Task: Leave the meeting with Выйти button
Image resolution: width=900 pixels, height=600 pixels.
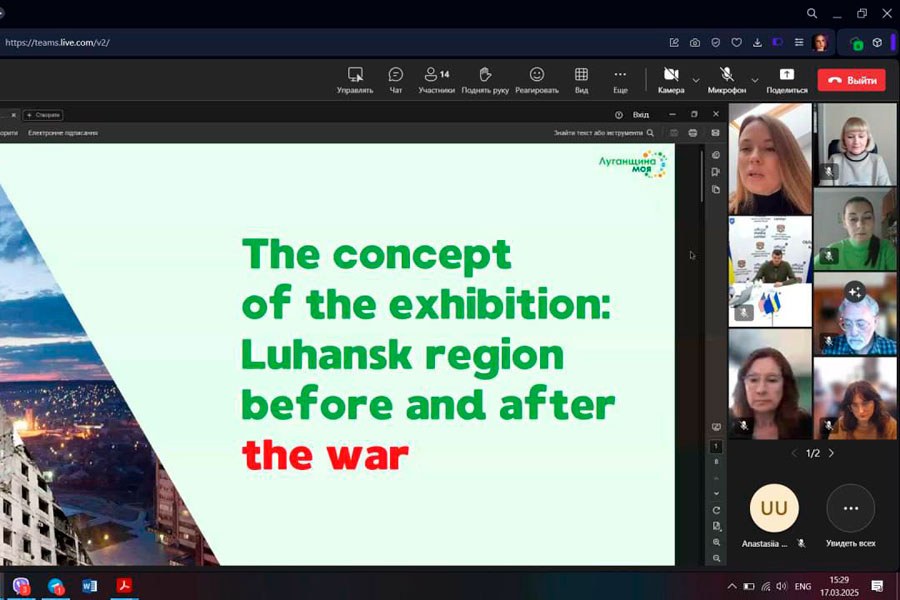Action: tap(850, 80)
